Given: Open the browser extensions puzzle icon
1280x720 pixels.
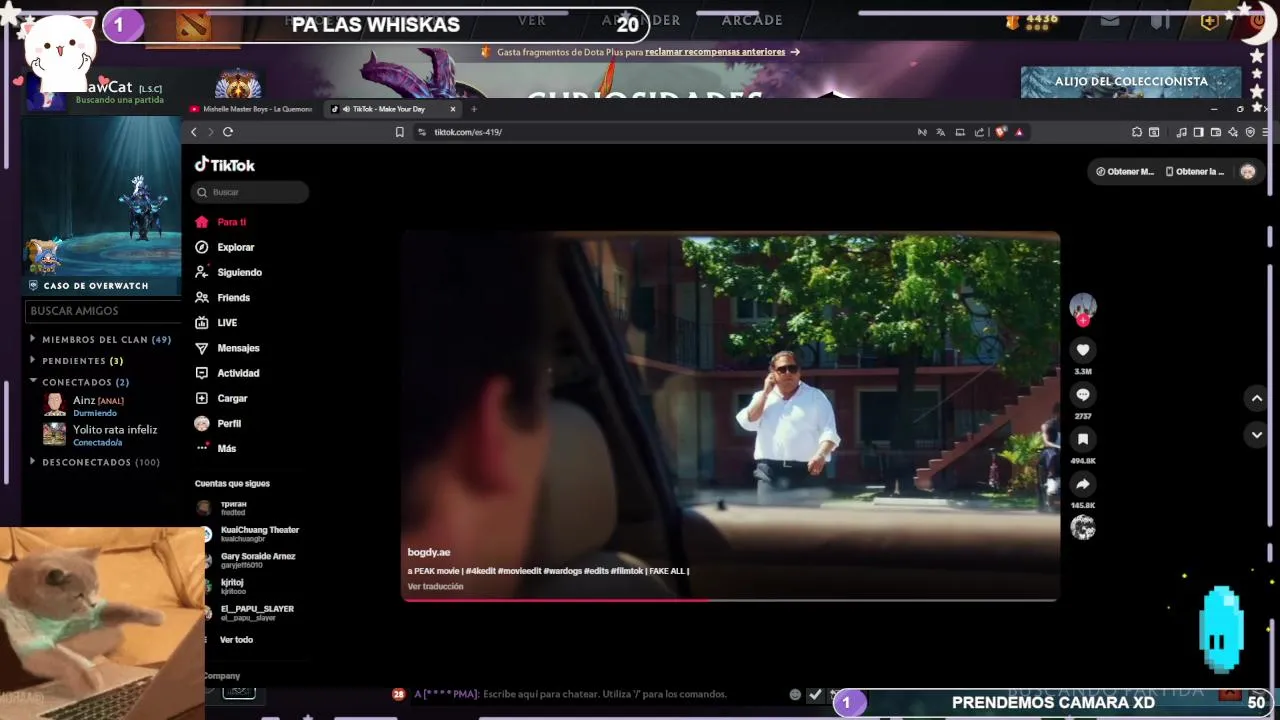Looking at the screenshot, I should click(1137, 132).
